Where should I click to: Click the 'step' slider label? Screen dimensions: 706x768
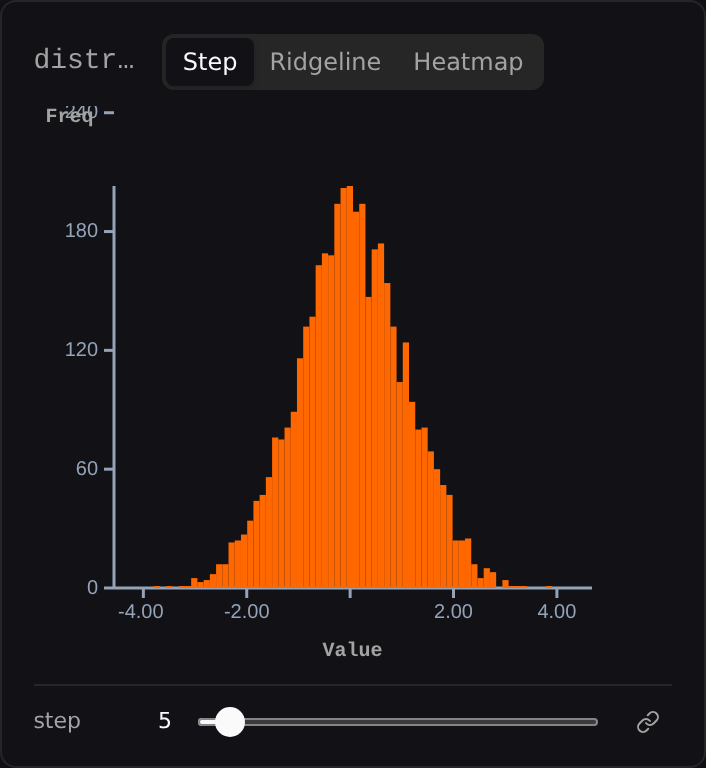(57, 721)
